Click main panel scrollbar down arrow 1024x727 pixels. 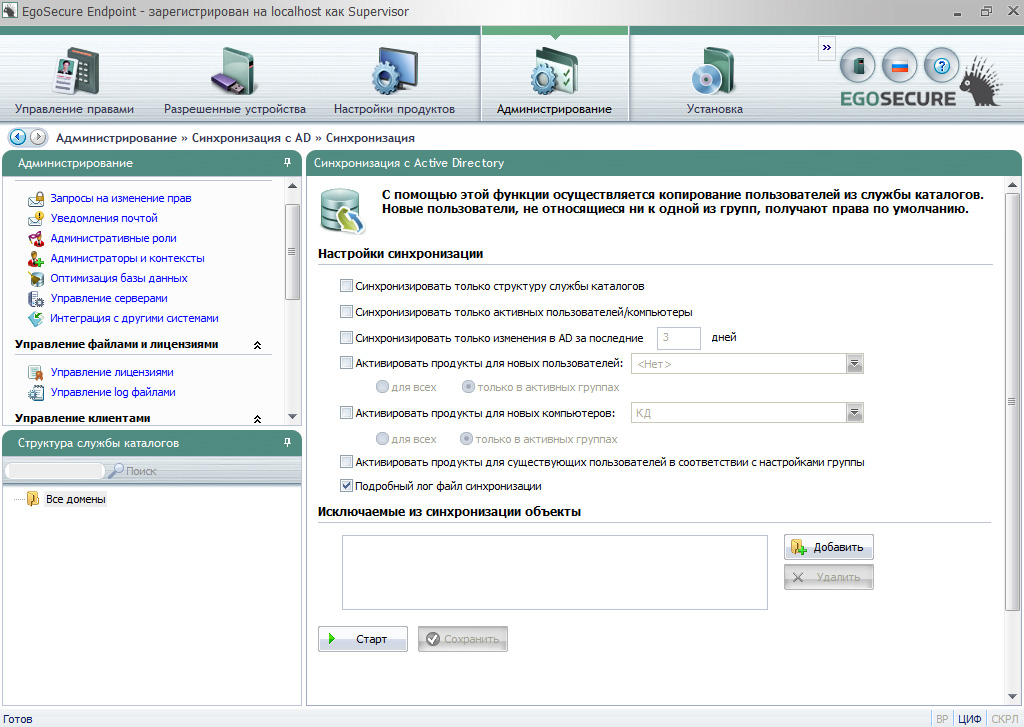[1012, 696]
